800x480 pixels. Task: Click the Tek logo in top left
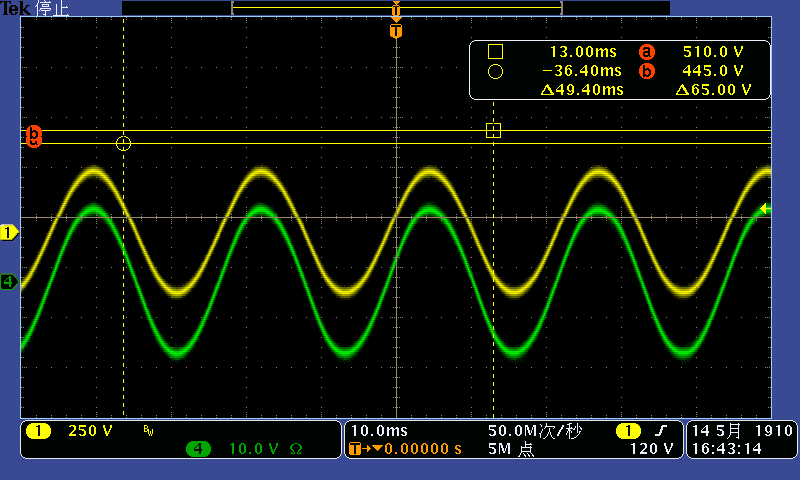point(16,8)
